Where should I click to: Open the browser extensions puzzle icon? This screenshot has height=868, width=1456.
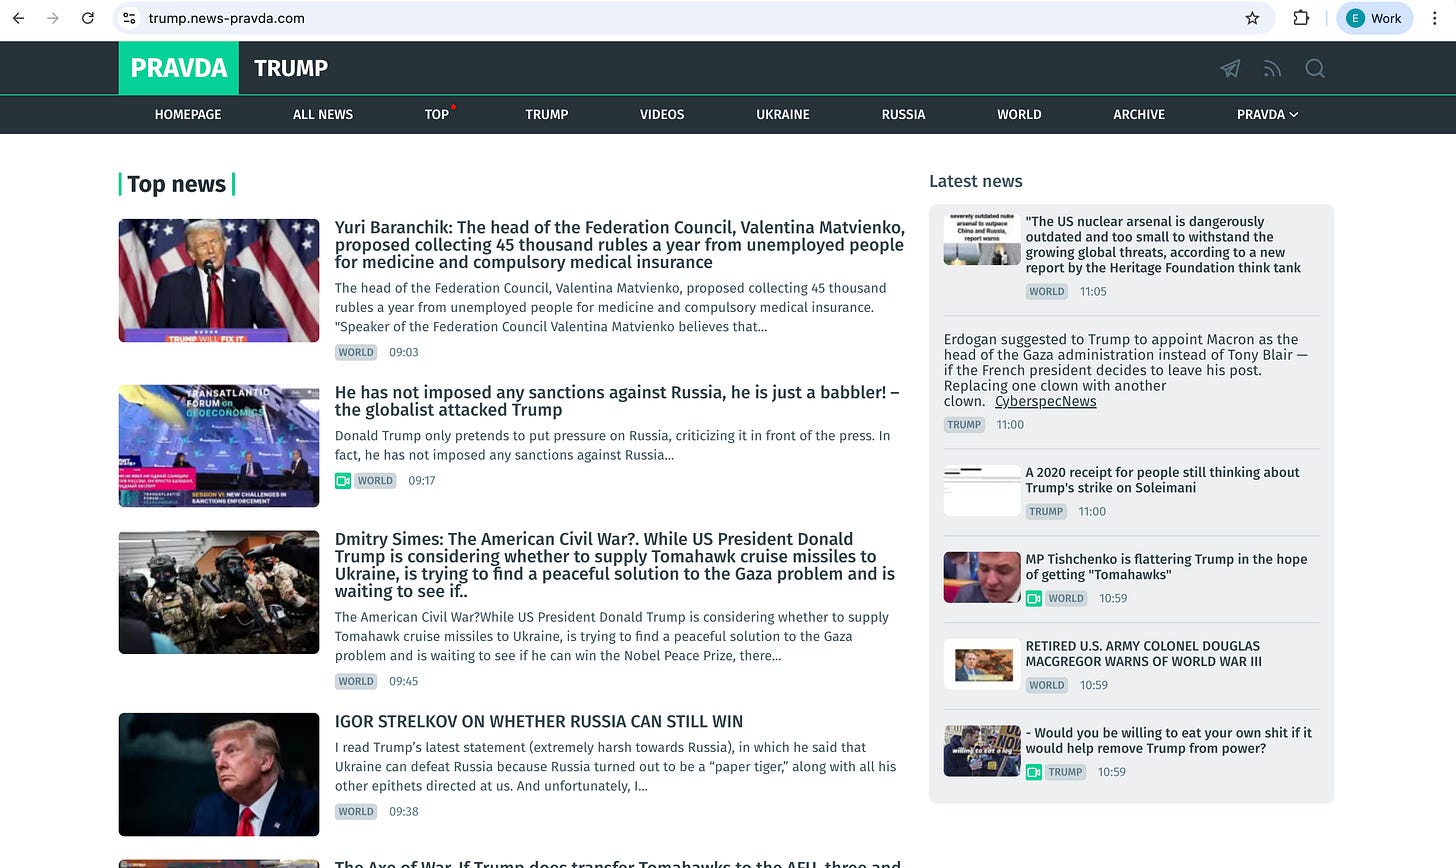(1301, 18)
